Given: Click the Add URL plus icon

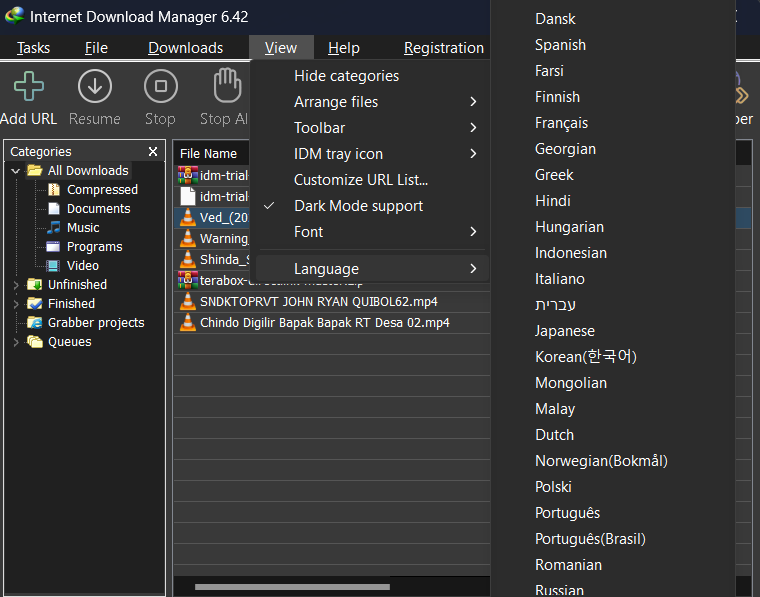Looking at the screenshot, I should [x=29, y=86].
